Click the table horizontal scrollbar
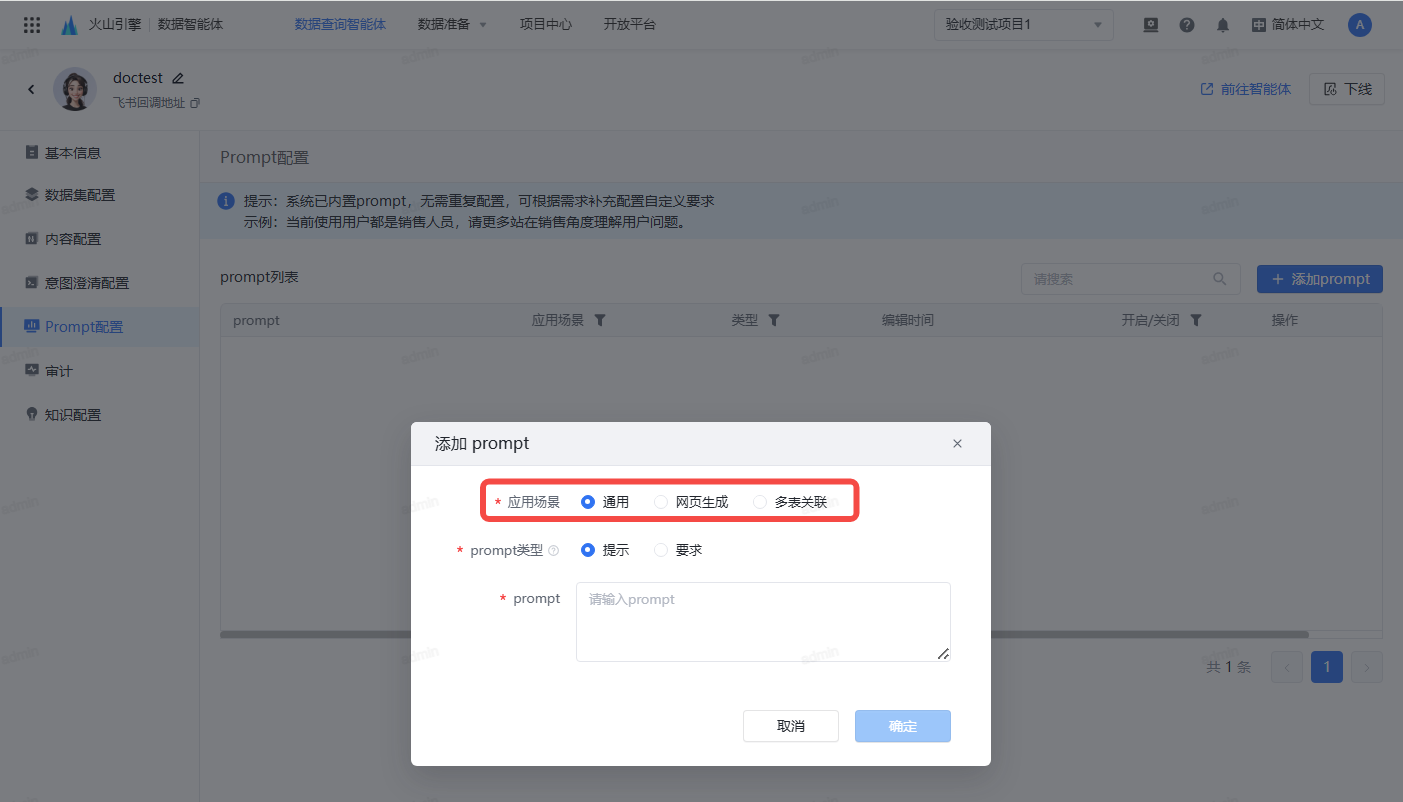 click(764, 634)
